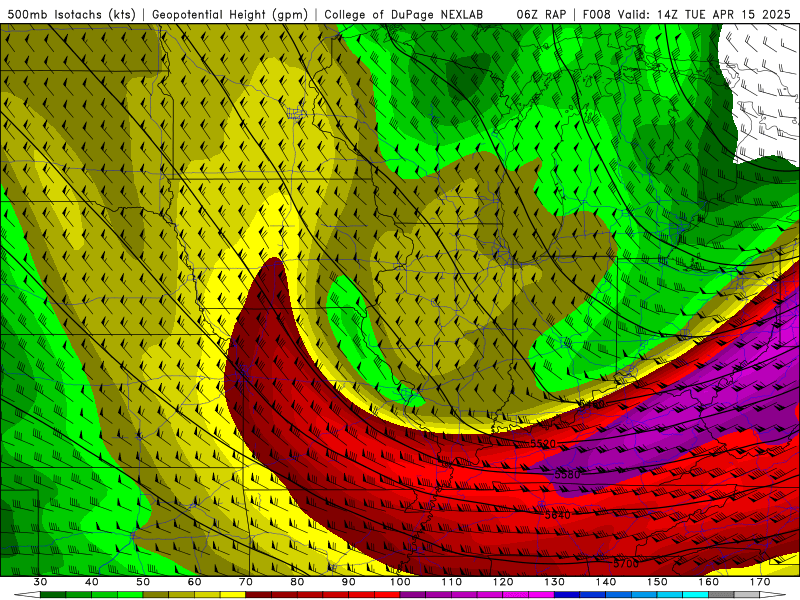Click the 140 value on the color scale
The image size is (800, 600).
click(x=606, y=582)
